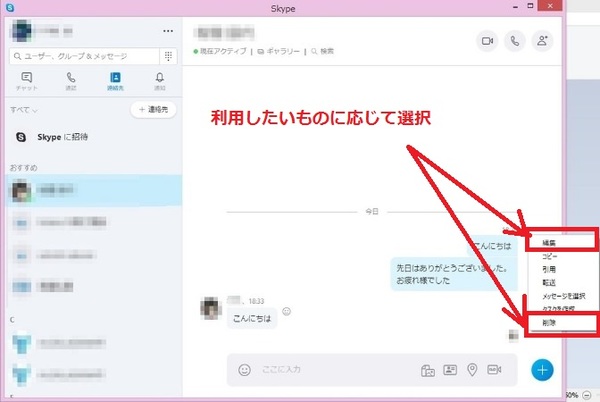600x402 pixels.
Task: Click the 先日はありがとうございました message bubble
Action: 454,274
